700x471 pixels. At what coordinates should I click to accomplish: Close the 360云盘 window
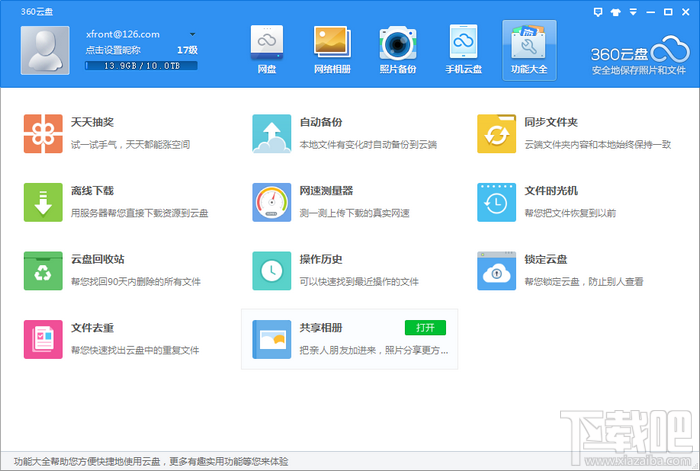click(x=686, y=12)
